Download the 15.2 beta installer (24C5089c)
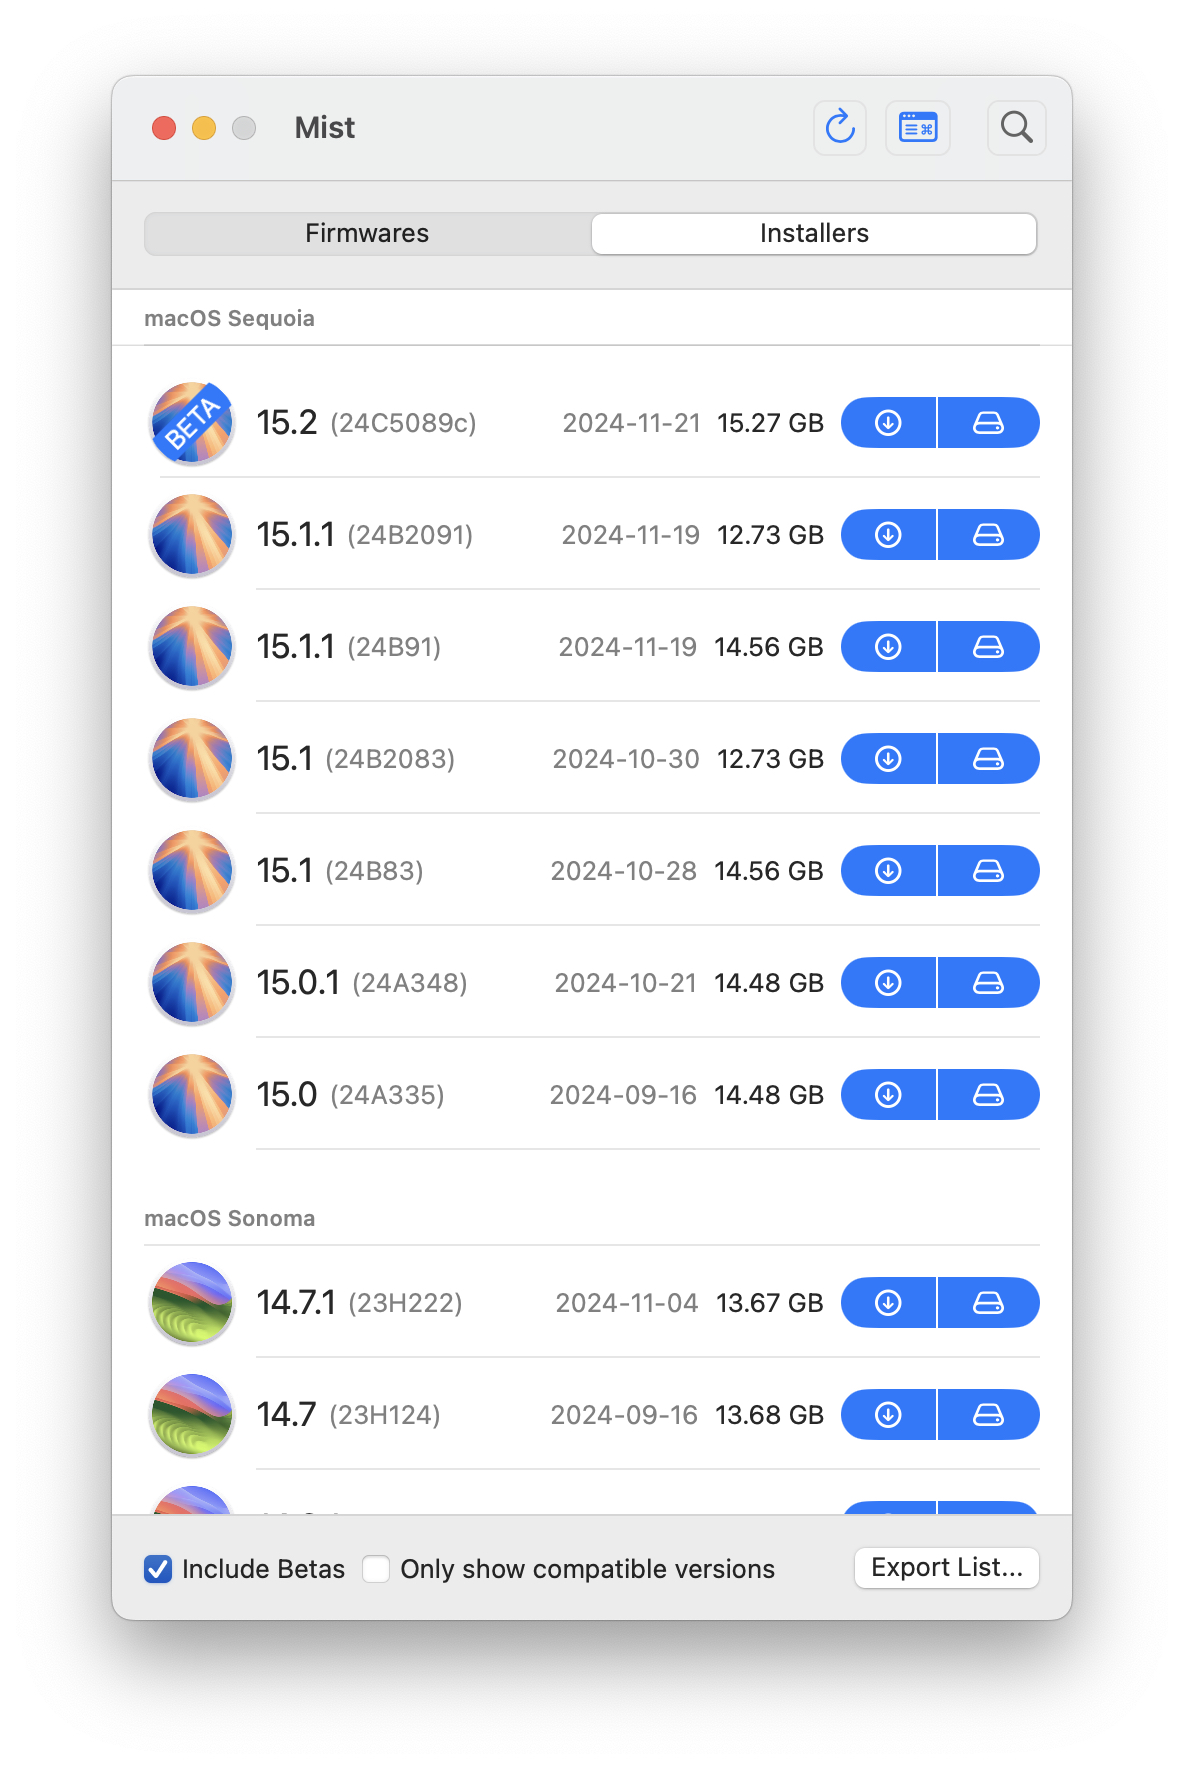 [888, 423]
